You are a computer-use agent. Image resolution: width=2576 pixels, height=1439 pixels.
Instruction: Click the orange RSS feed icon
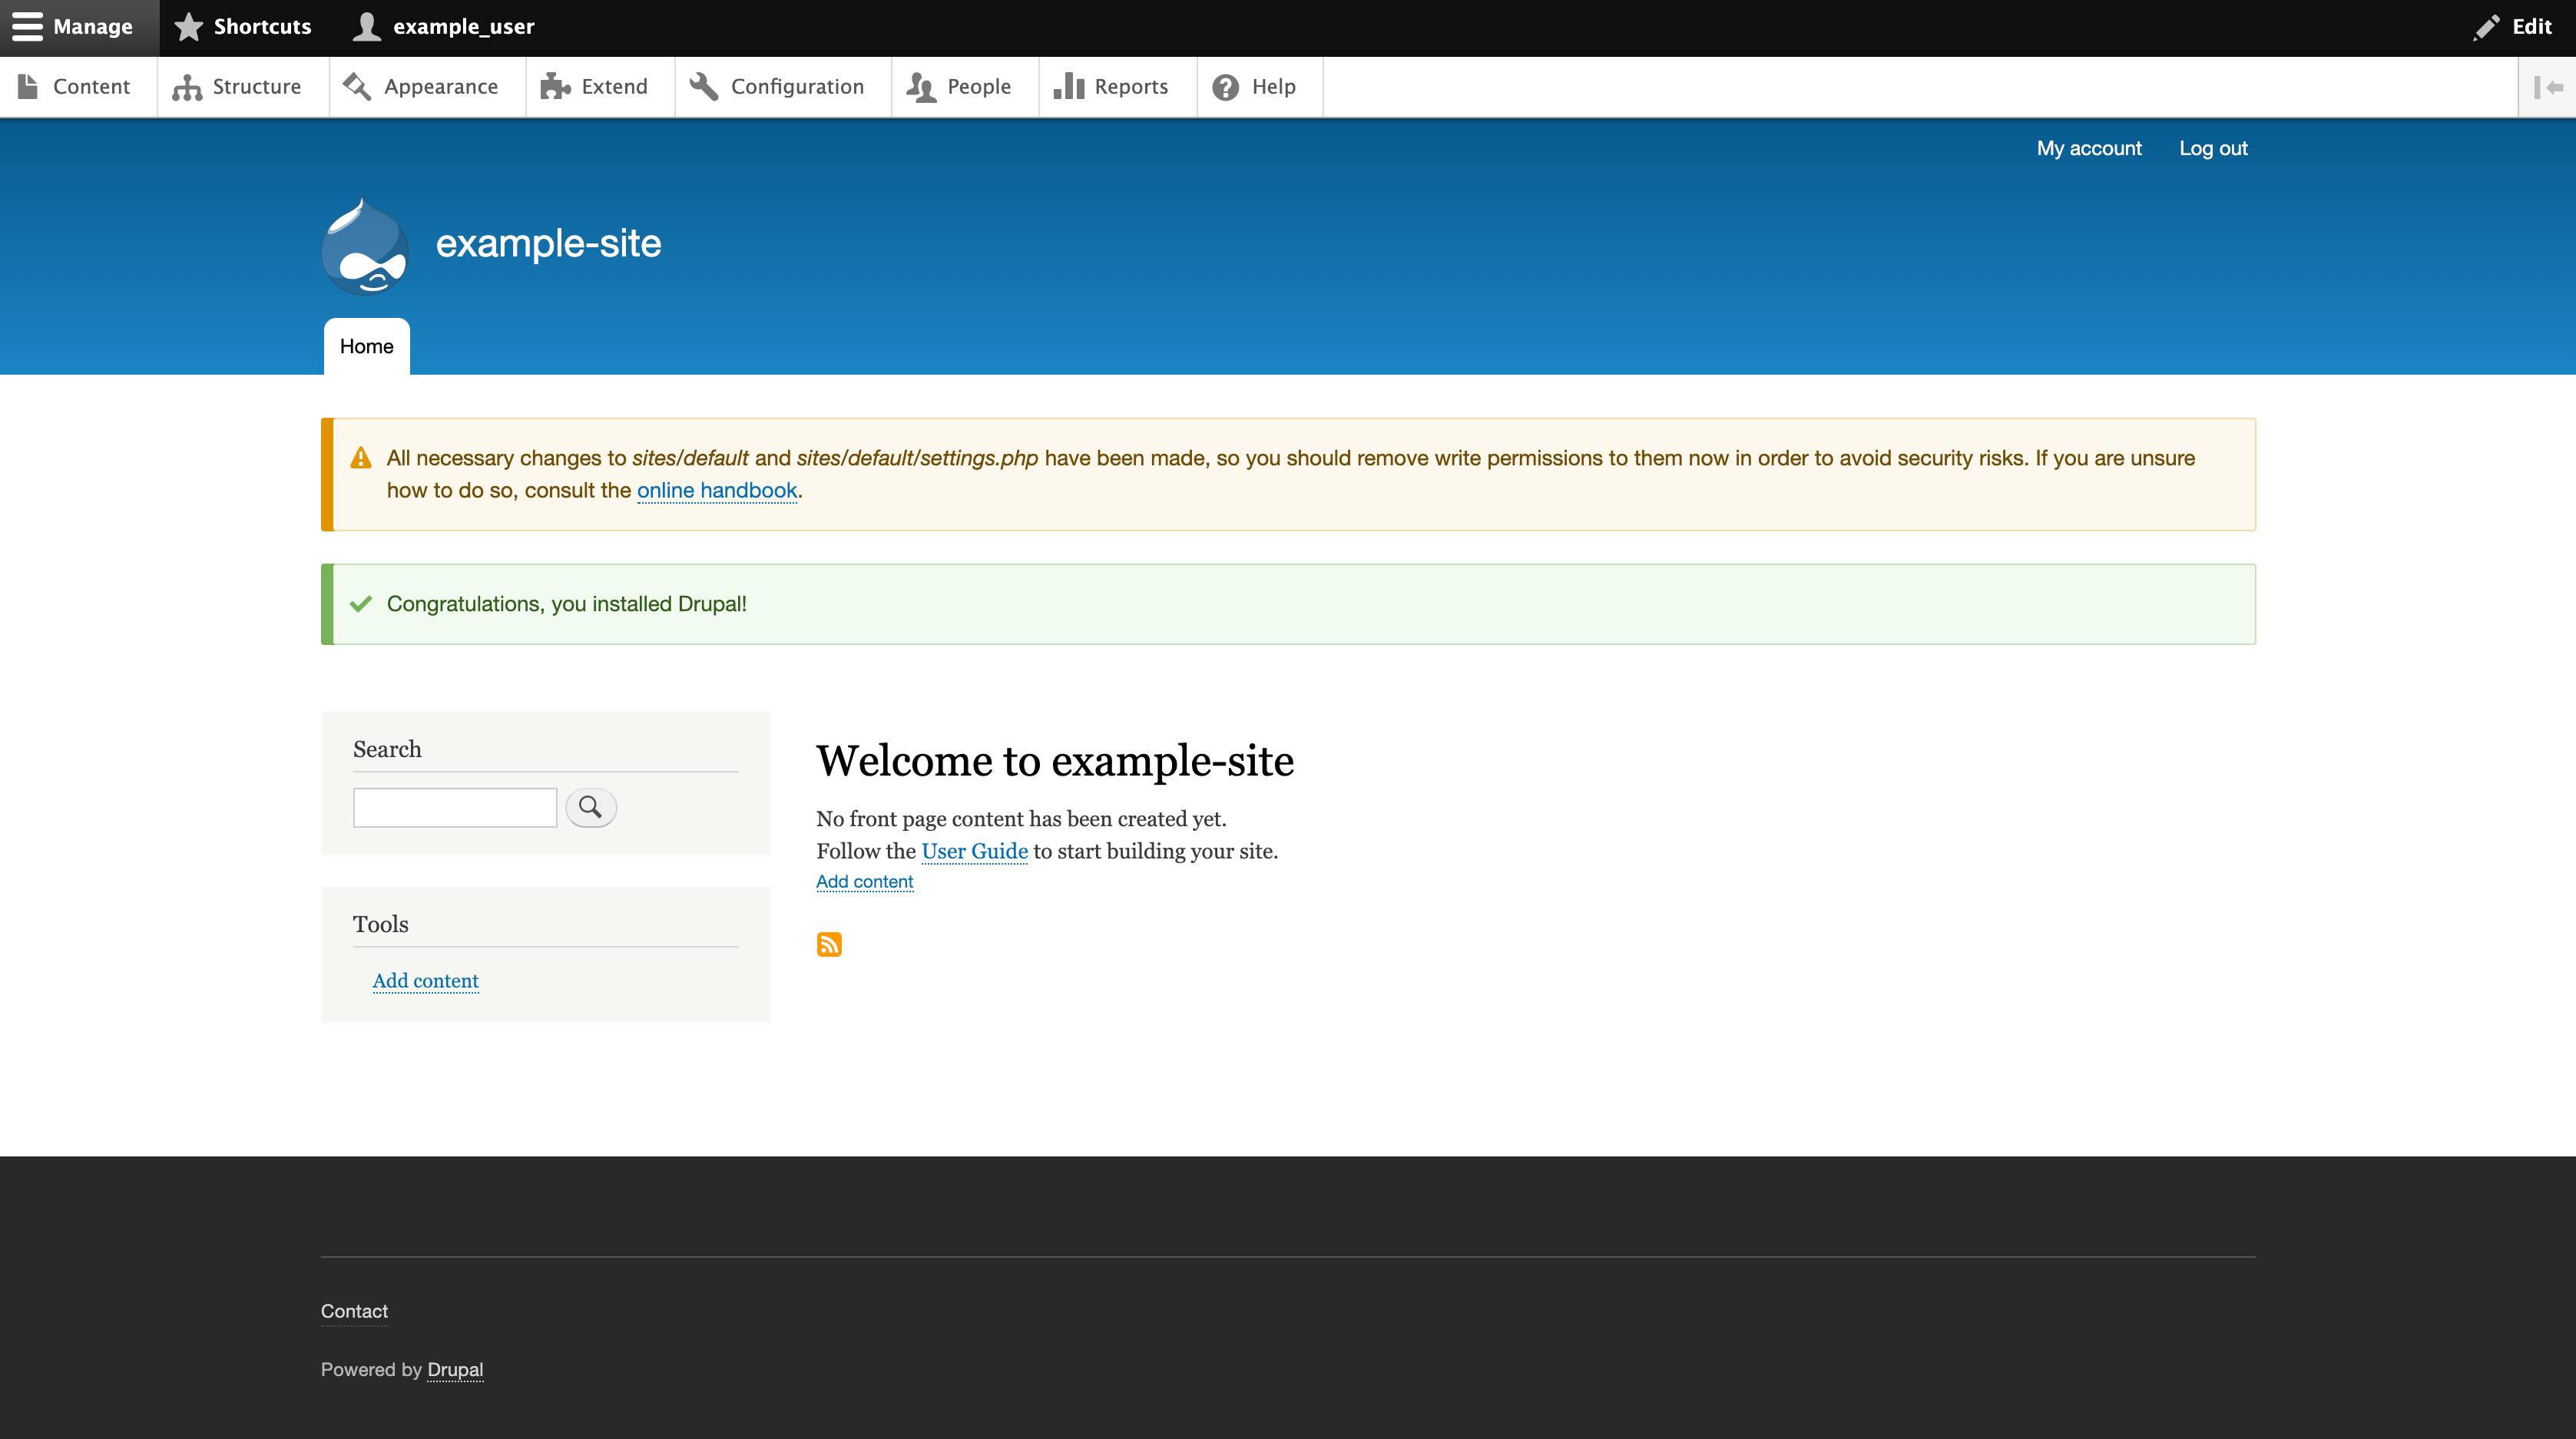(x=828, y=944)
